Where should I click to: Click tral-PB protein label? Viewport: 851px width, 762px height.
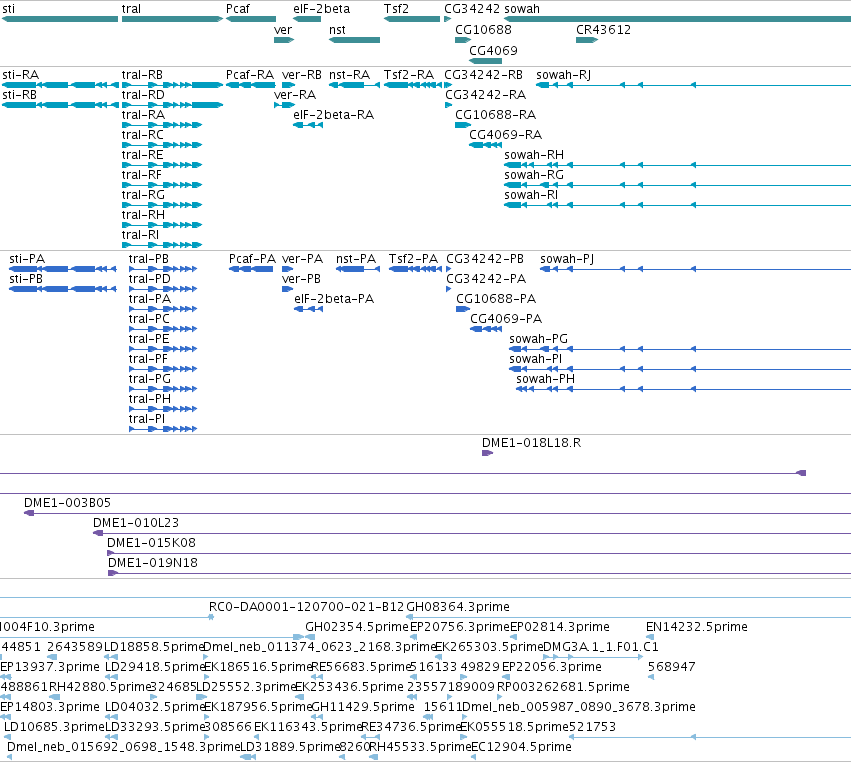pyautogui.click(x=149, y=259)
